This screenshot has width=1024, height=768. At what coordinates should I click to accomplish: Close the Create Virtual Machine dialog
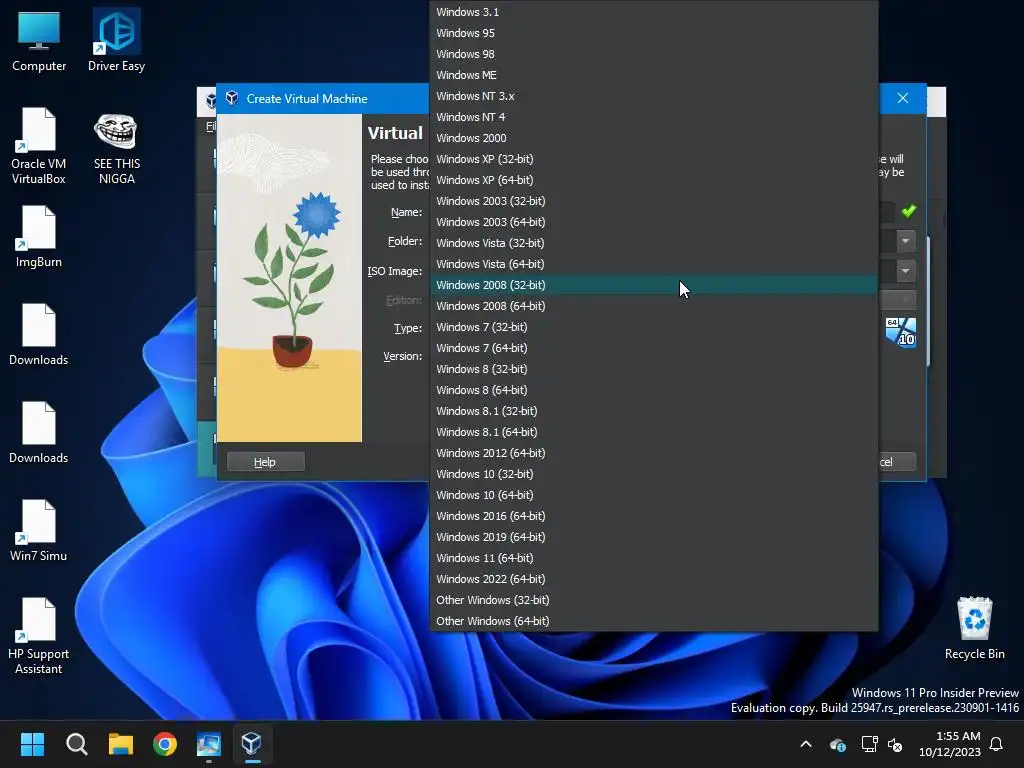pyautogui.click(x=903, y=98)
